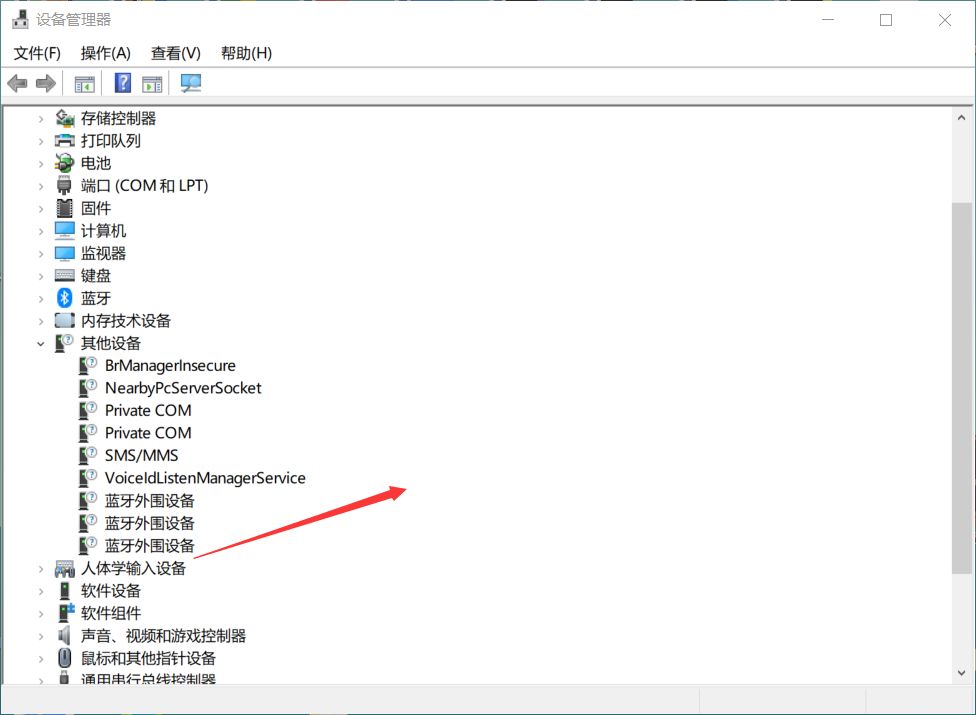
Task: Click the scroll down arrow
Action: (962, 673)
